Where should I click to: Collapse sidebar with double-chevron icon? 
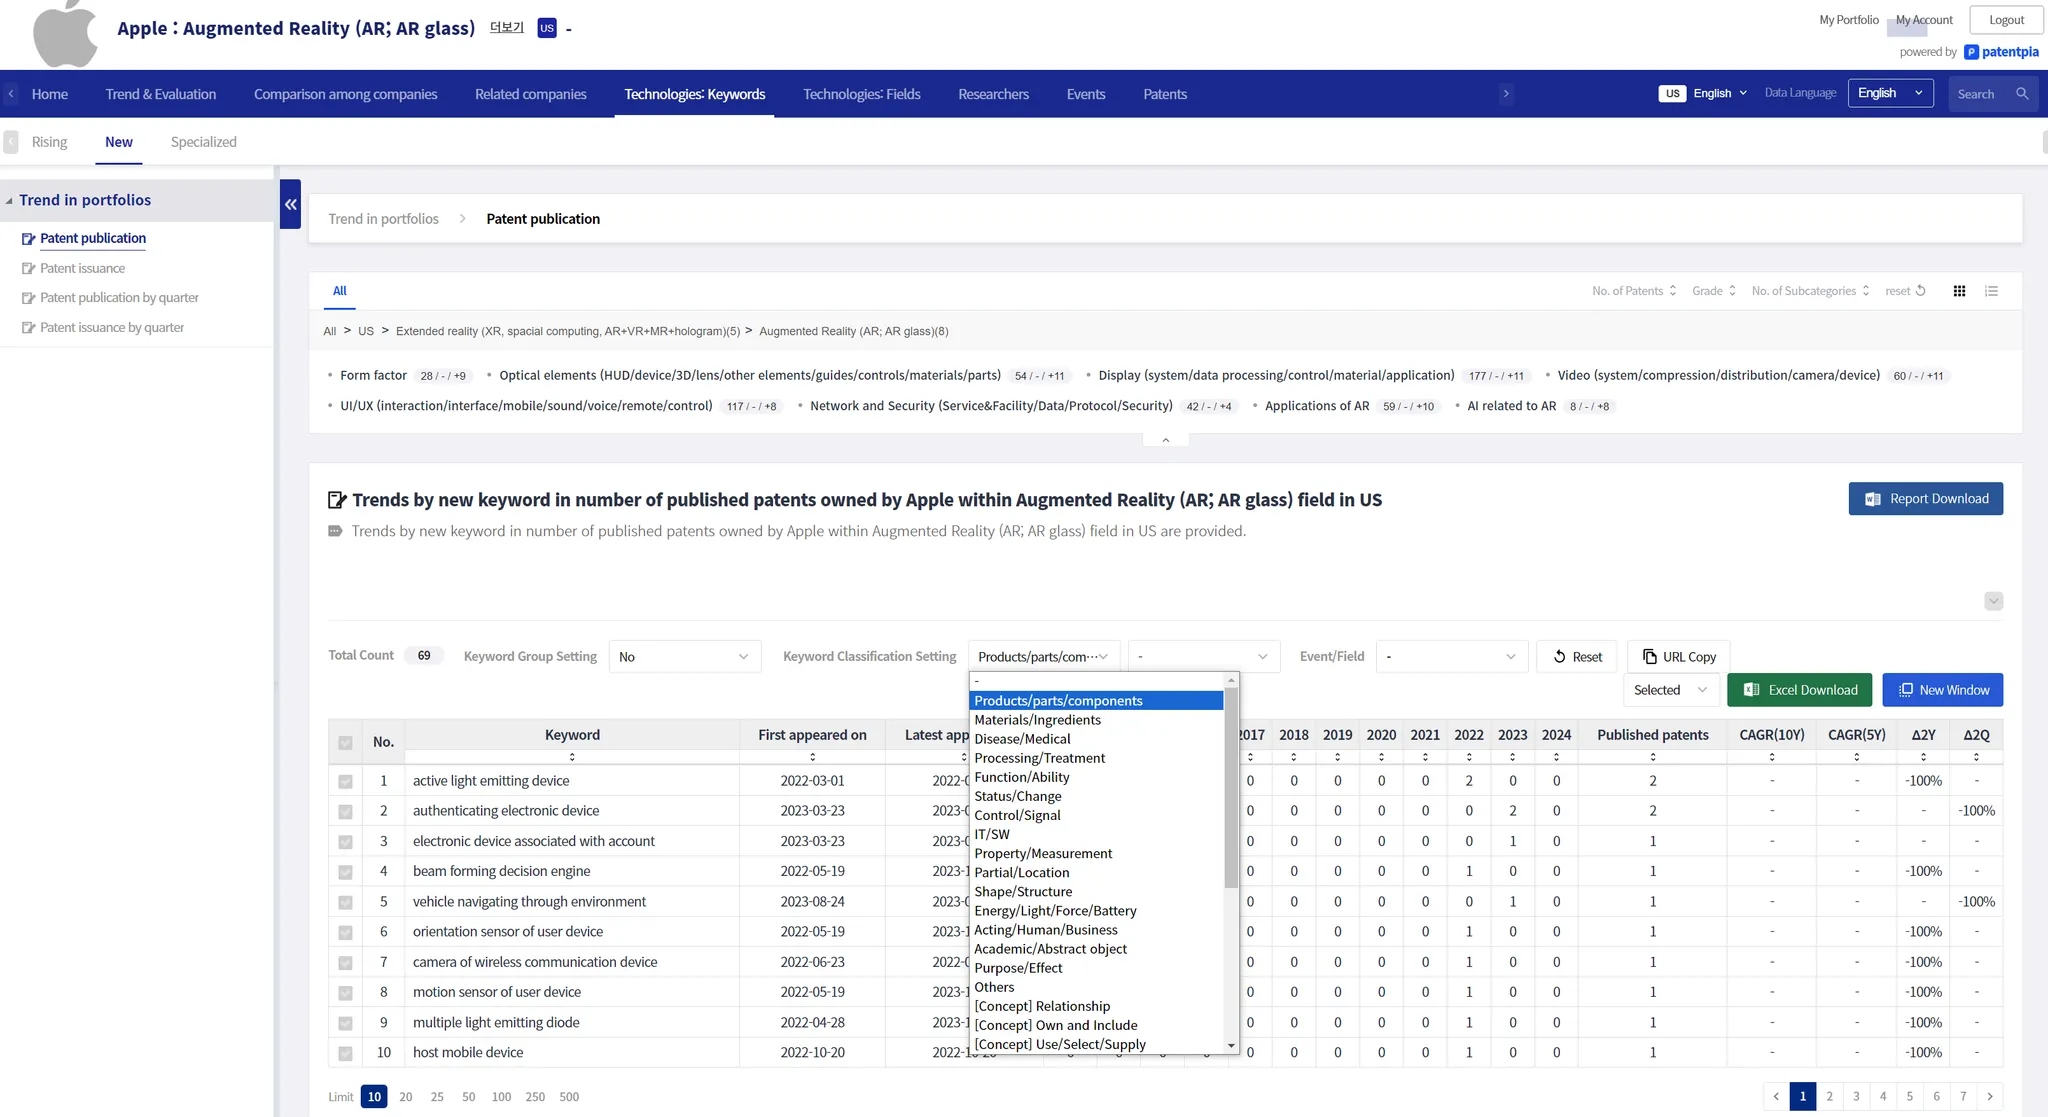point(290,204)
